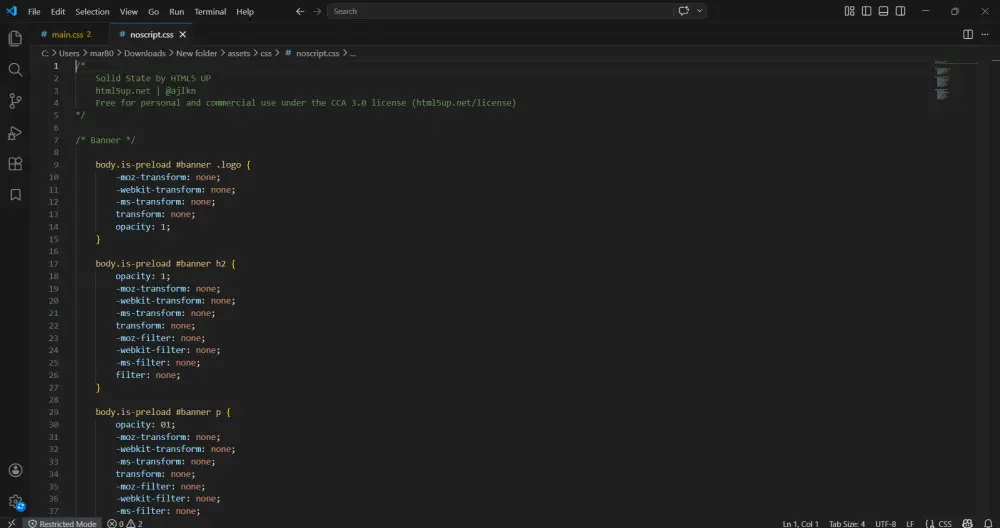Open the Search view in activity bar
This screenshot has height=528, width=1000.
point(15,70)
